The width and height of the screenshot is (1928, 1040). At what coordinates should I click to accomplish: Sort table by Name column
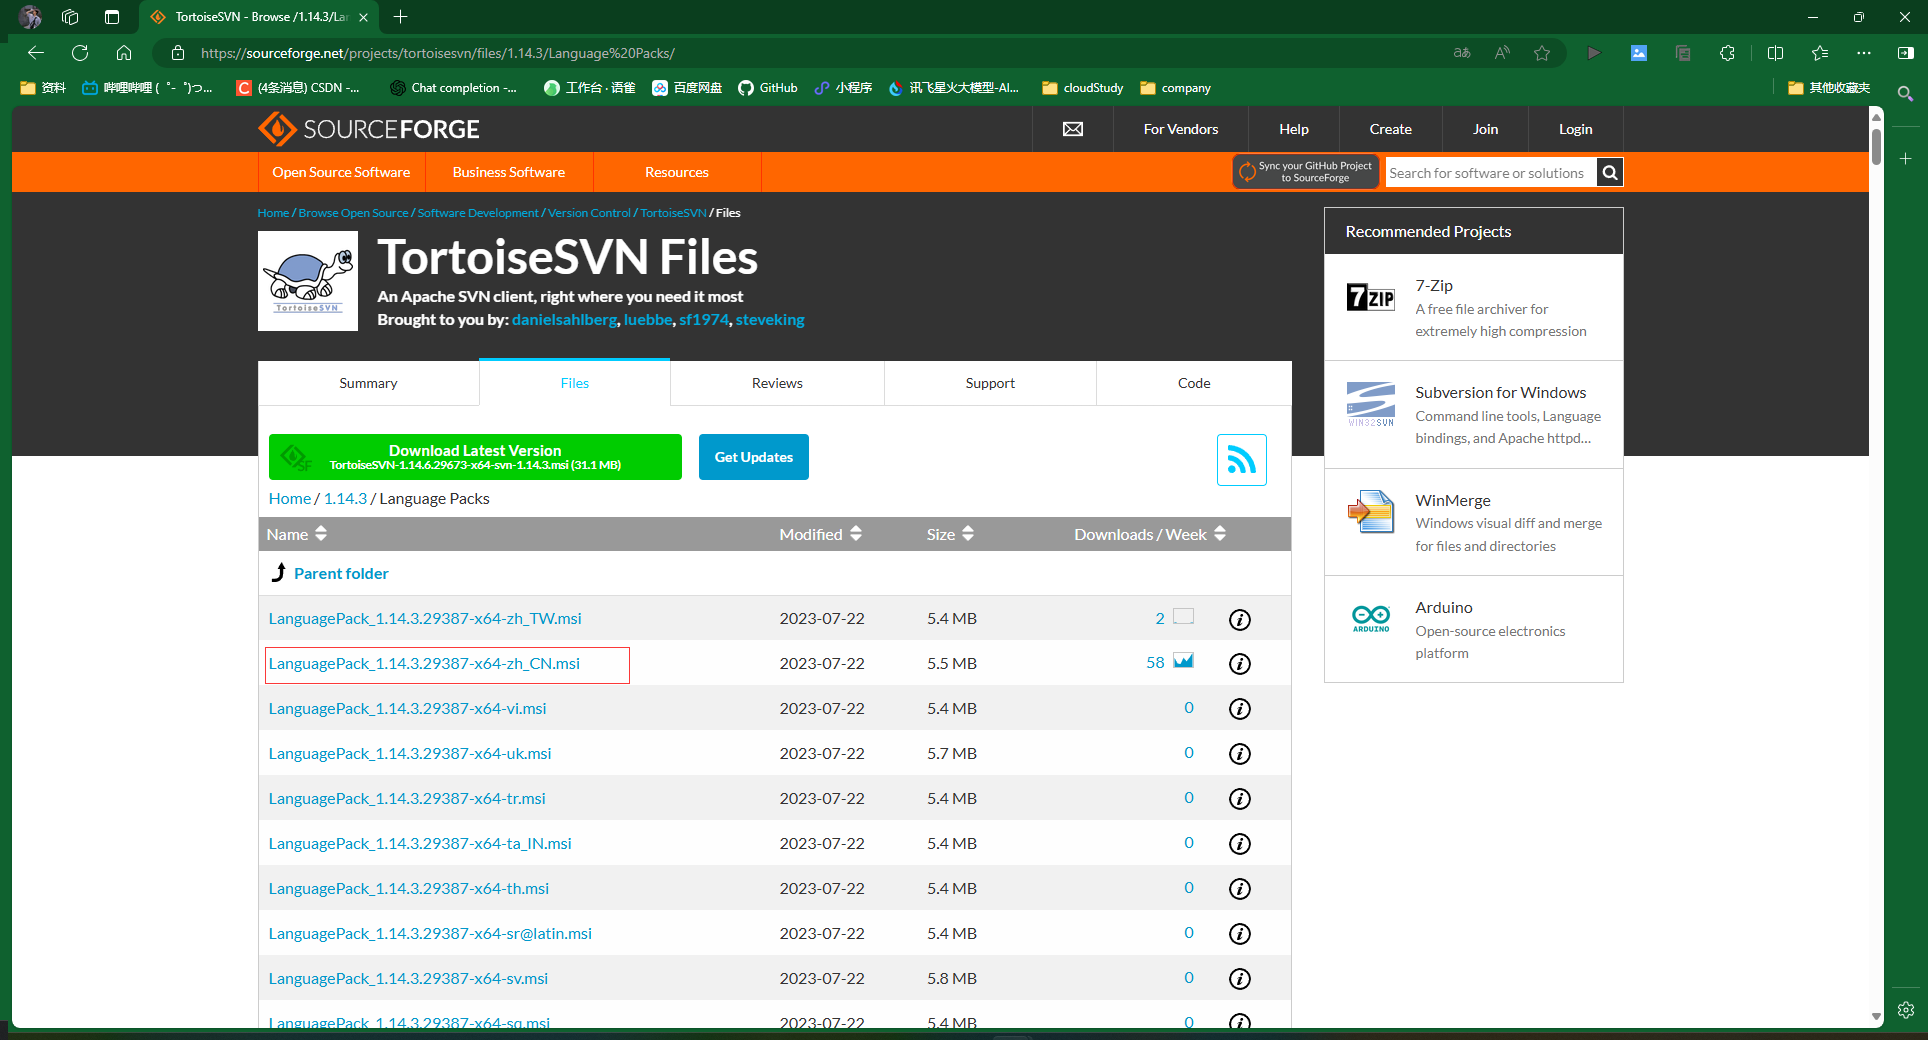pyautogui.click(x=296, y=534)
